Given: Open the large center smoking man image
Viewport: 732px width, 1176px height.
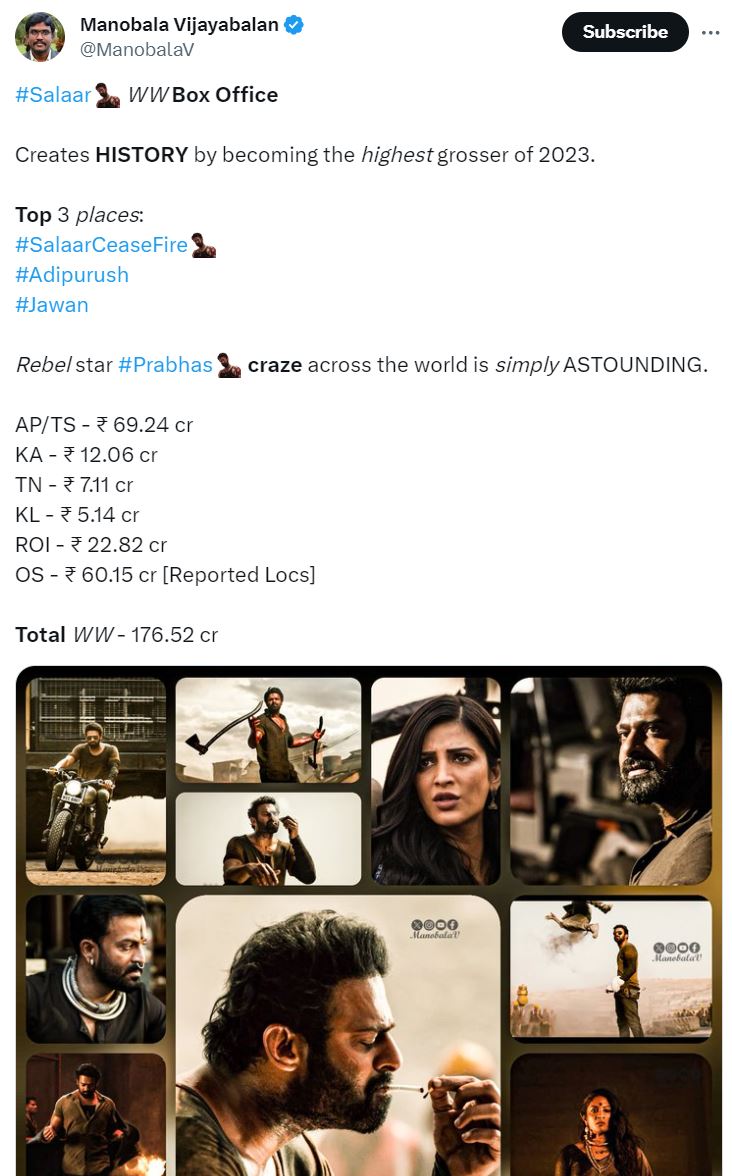Looking at the screenshot, I should (338, 1035).
